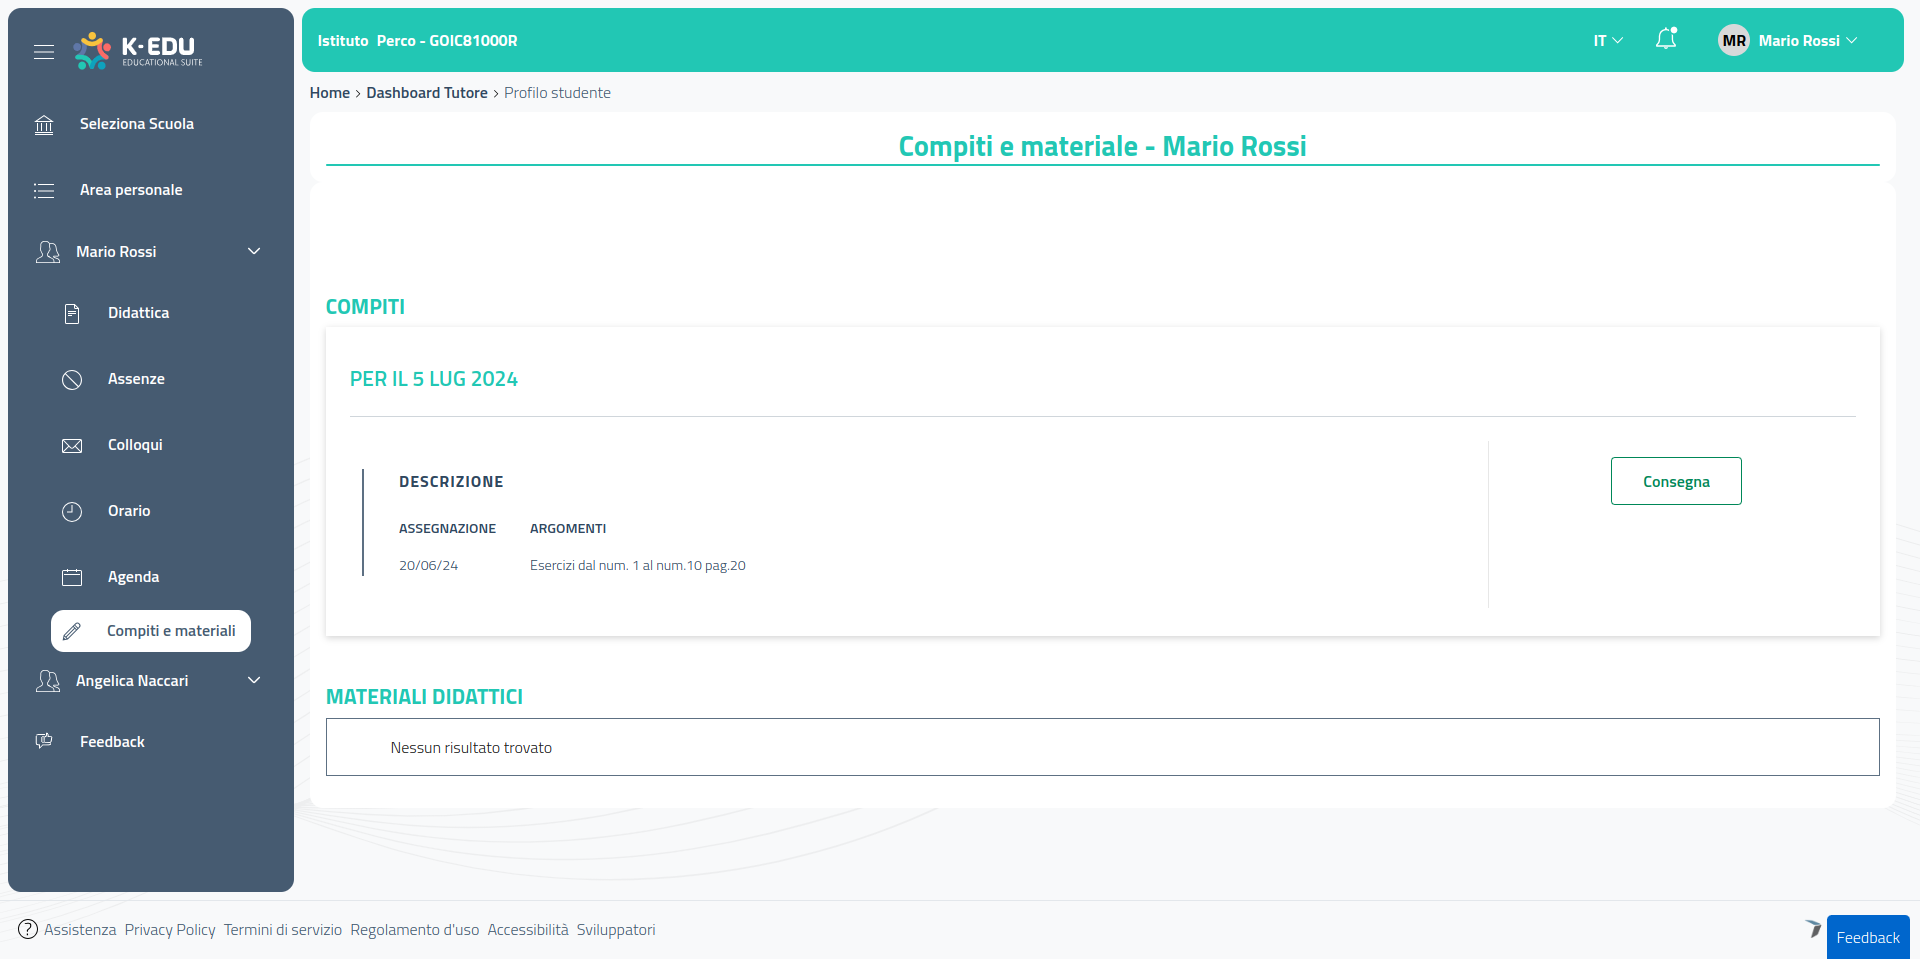Viewport: 1920px width, 959px height.
Task: Expand the Angelica Naccari sidebar section
Action: coord(254,681)
